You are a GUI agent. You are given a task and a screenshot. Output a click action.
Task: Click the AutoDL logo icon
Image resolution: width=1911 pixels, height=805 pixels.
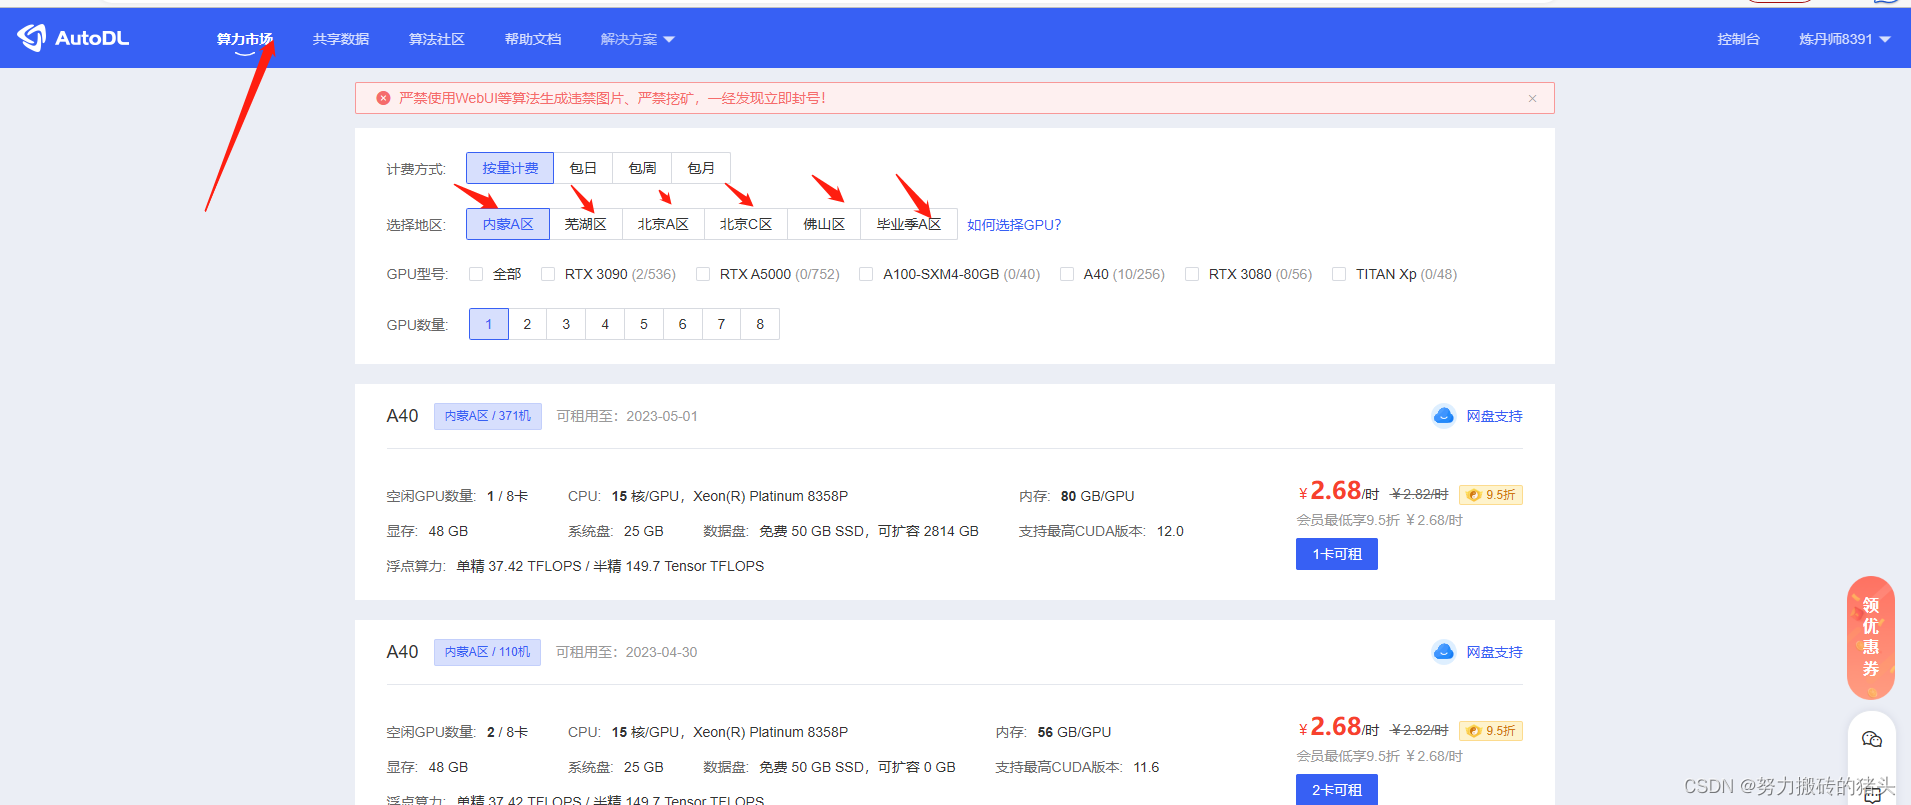pos(32,38)
